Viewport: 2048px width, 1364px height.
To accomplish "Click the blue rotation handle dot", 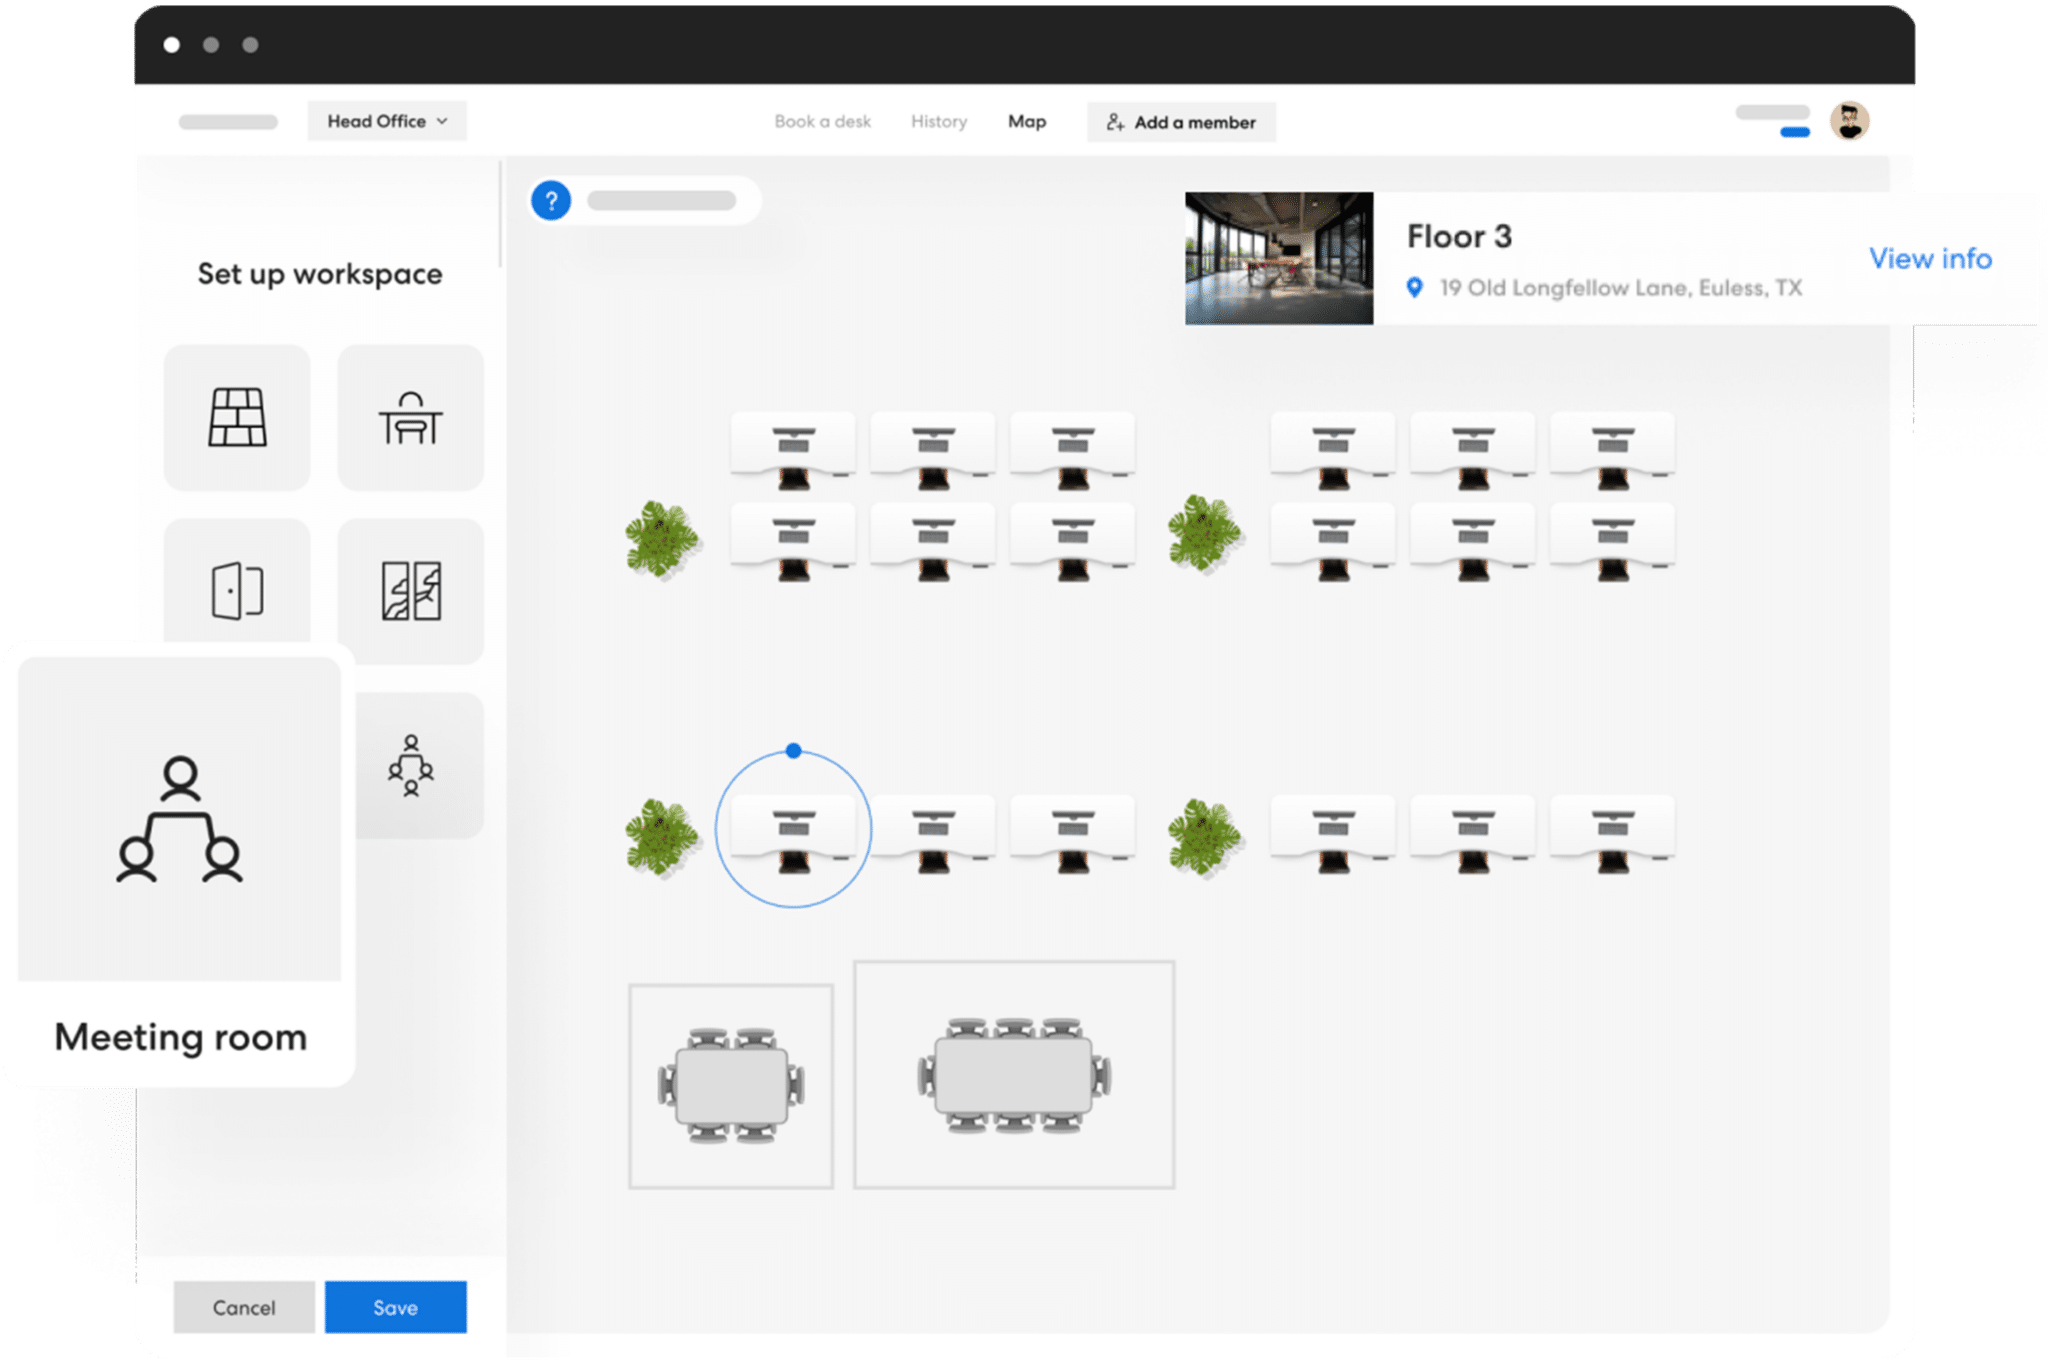I will (x=793, y=750).
